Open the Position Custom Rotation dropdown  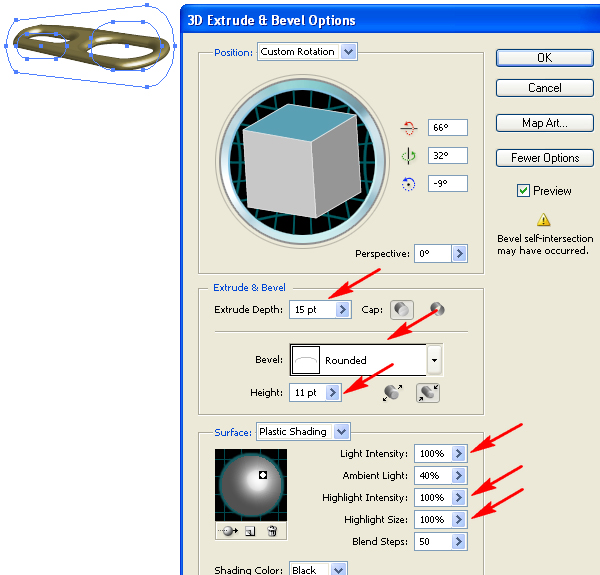[348, 52]
